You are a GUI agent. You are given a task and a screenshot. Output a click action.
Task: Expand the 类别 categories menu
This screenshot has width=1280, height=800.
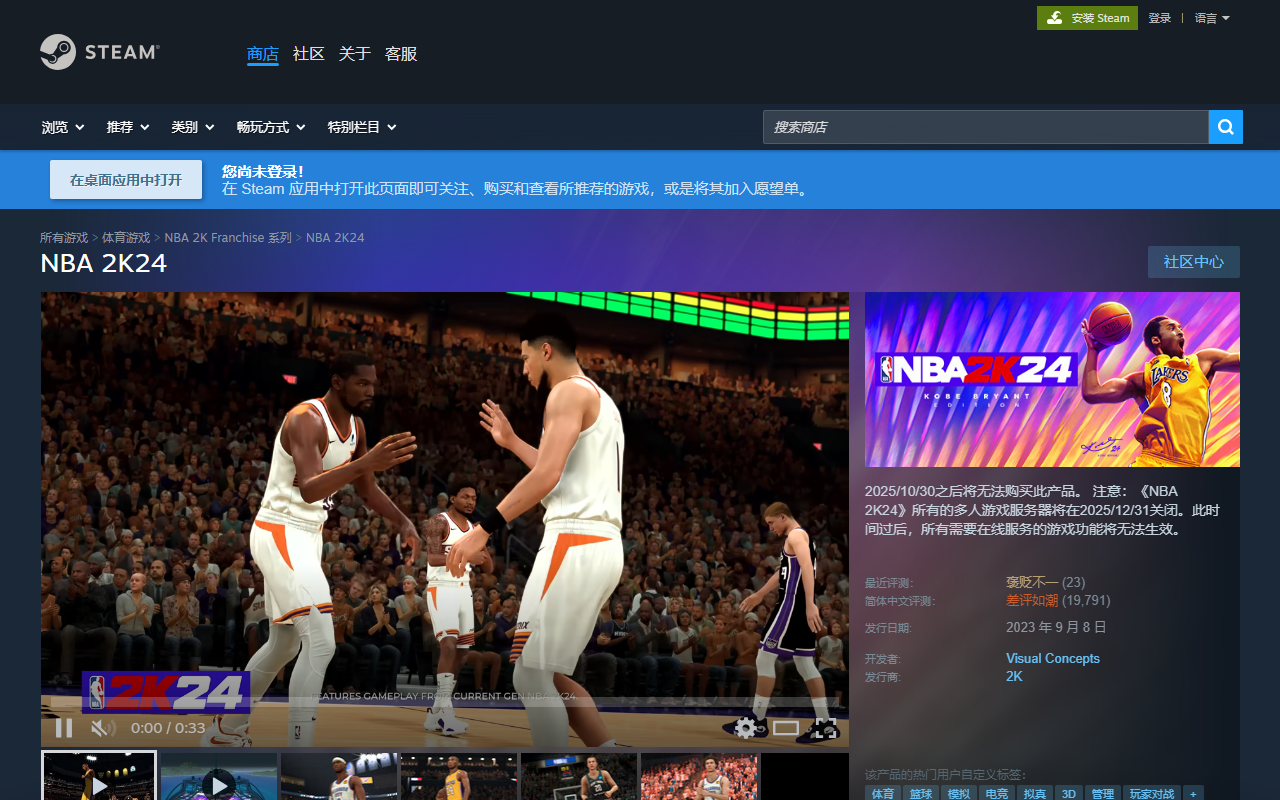click(x=193, y=127)
